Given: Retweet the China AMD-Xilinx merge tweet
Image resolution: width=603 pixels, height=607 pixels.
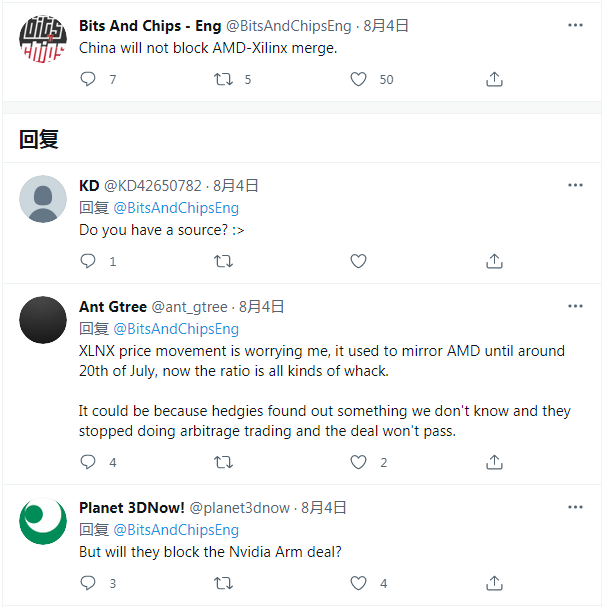Looking at the screenshot, I should point(224,80).
